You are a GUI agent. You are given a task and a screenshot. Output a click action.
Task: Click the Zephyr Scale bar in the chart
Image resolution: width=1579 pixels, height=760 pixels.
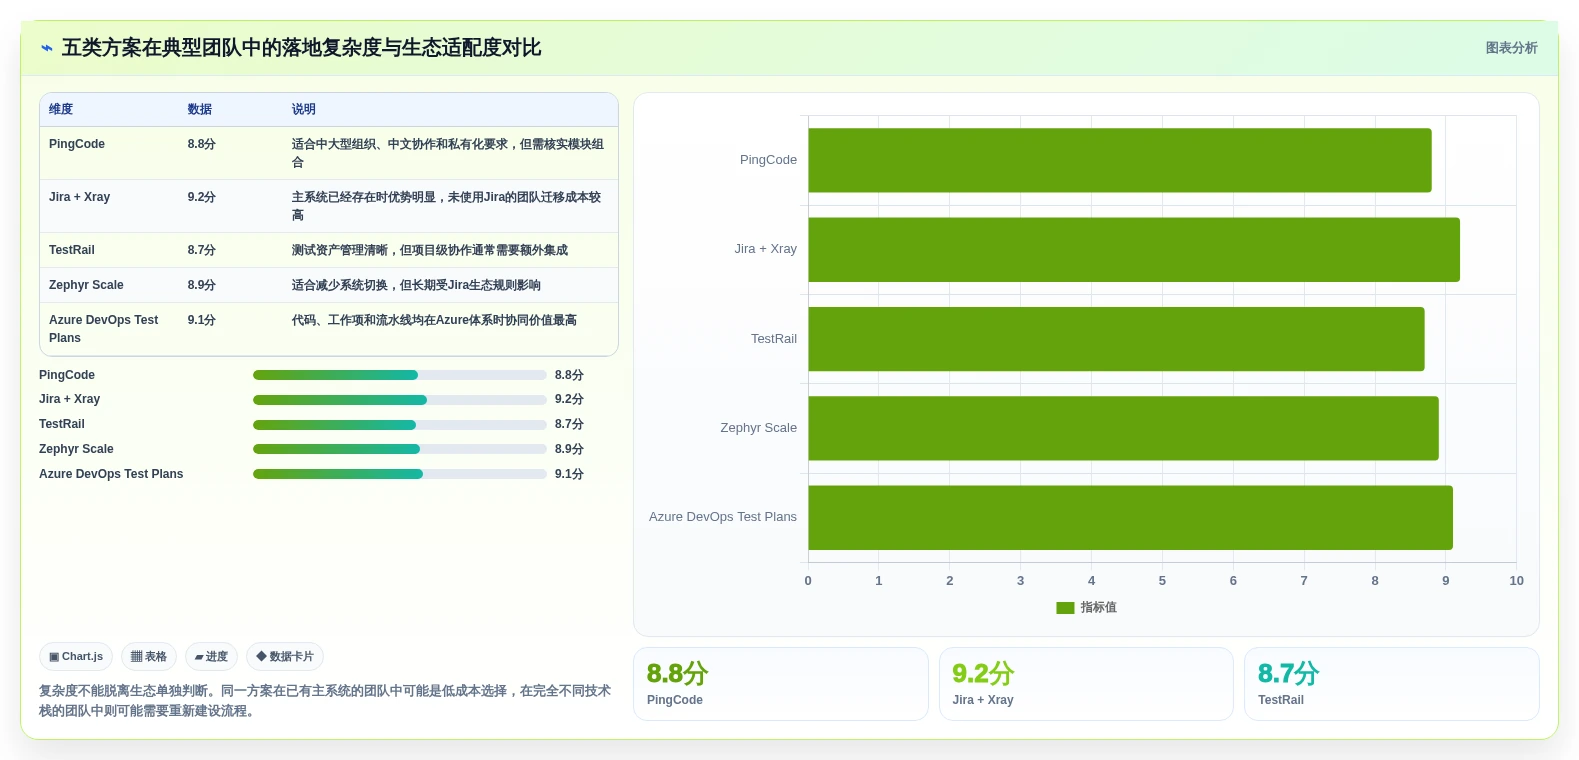pos(1123,428)
